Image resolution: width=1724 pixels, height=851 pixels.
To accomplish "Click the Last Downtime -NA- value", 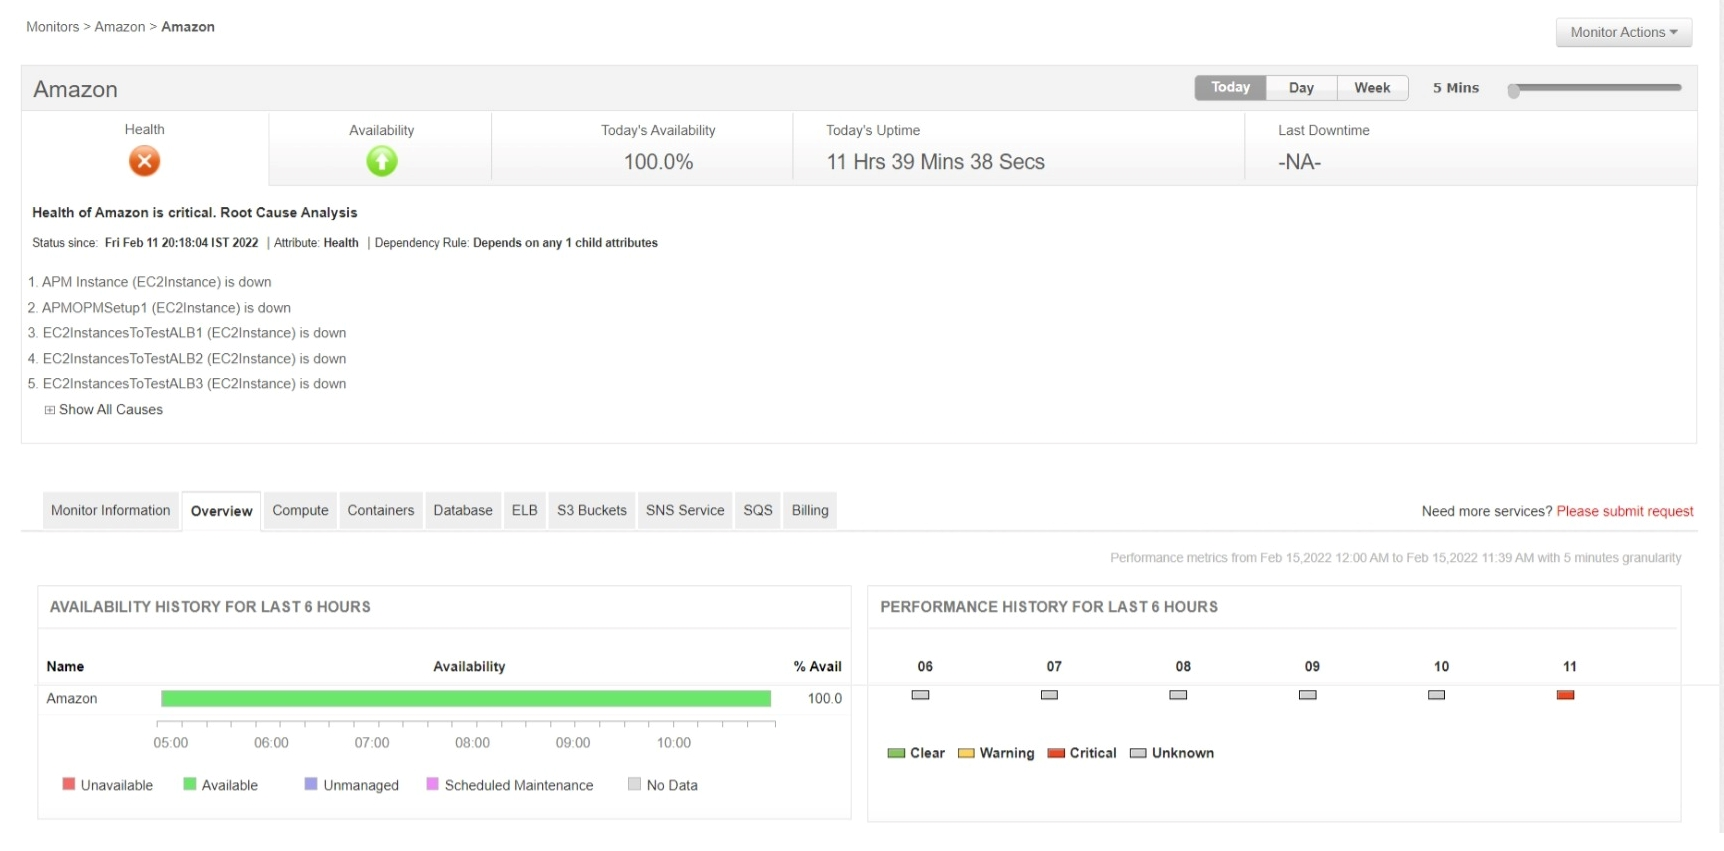I will click(1299, 162).
